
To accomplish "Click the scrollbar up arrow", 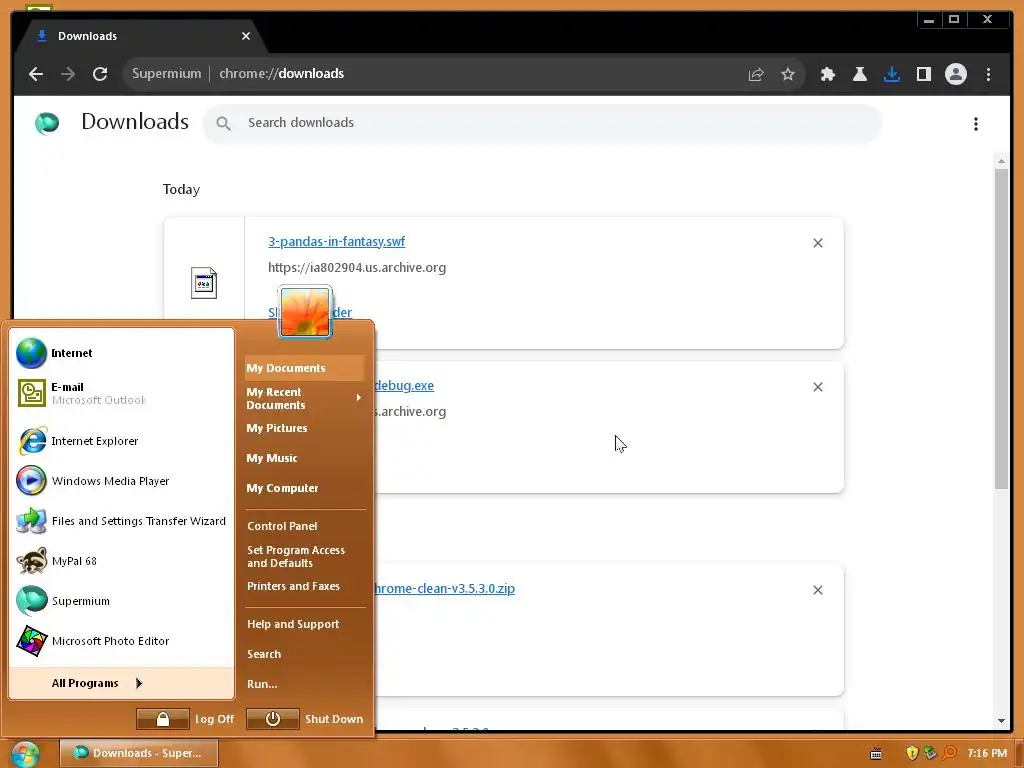I will point(1001,161).
